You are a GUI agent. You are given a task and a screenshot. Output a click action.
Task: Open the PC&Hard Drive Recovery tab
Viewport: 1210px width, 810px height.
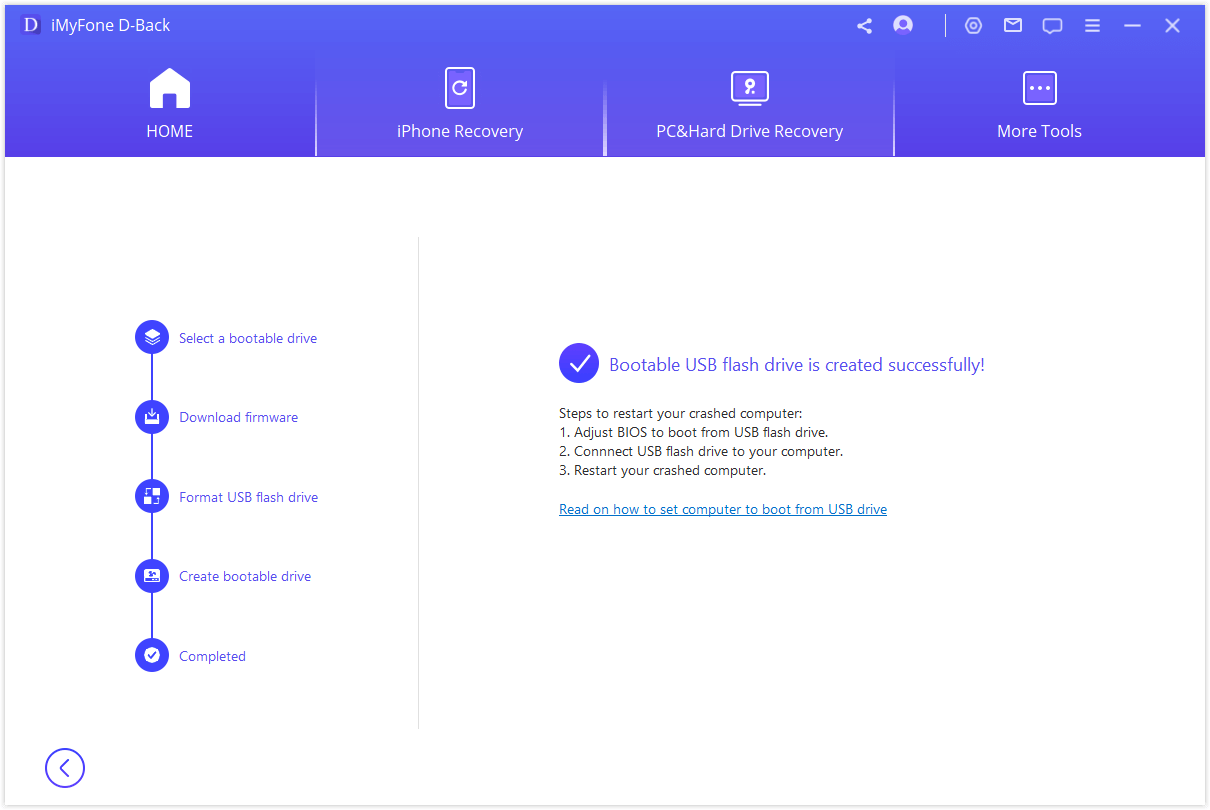point(749,104)
